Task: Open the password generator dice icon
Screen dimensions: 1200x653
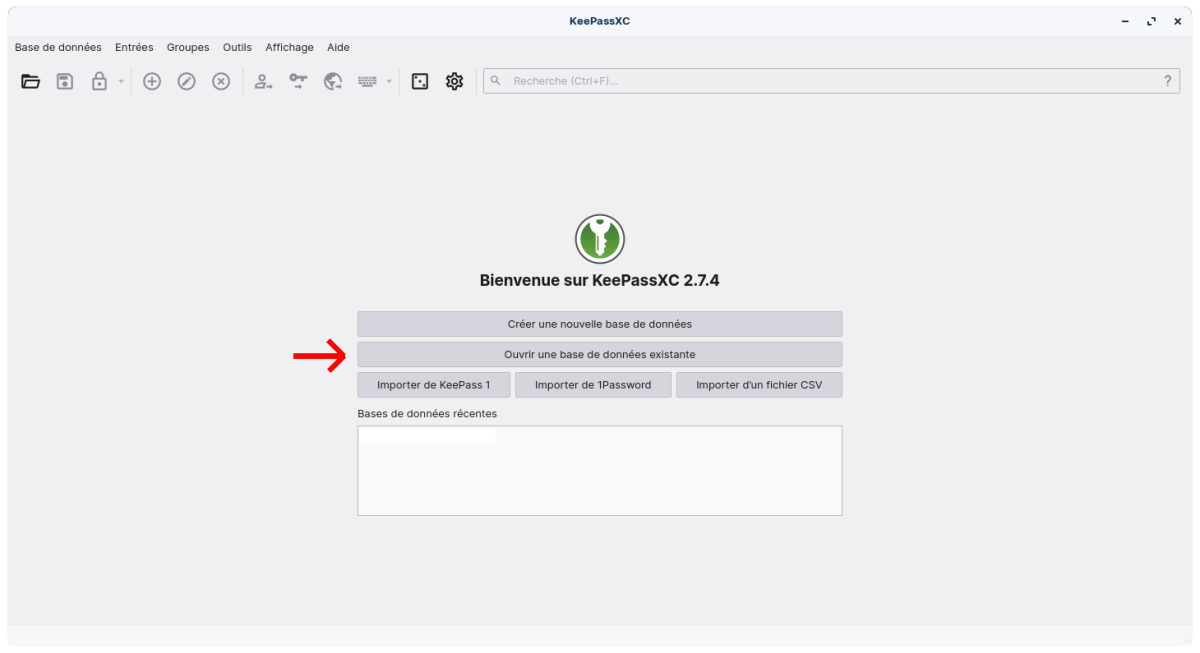Action: pos(420,82)
